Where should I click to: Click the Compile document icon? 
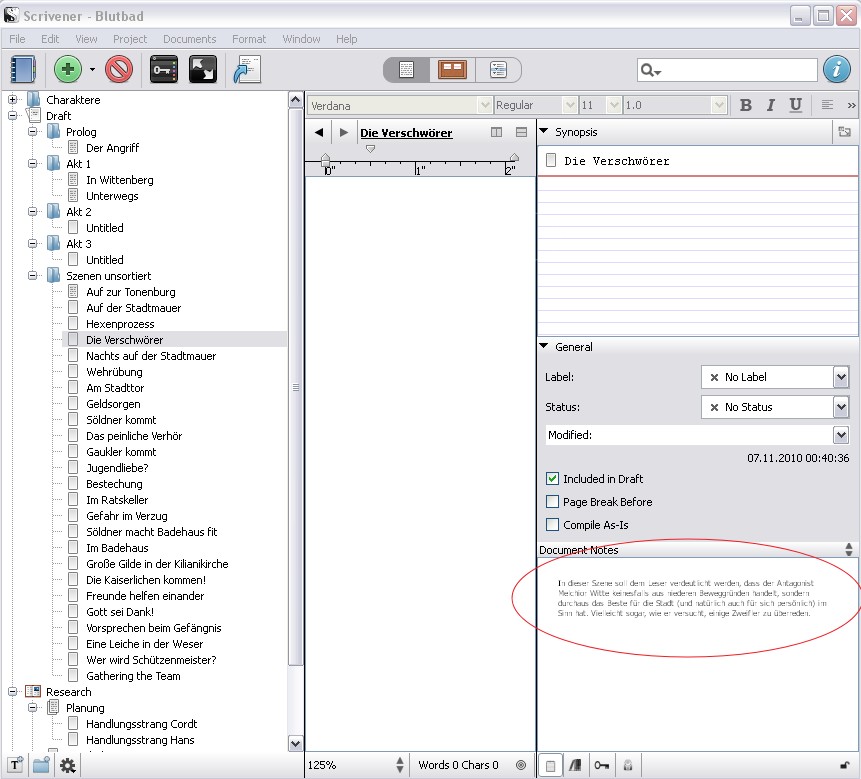click(x=246, y=69)
